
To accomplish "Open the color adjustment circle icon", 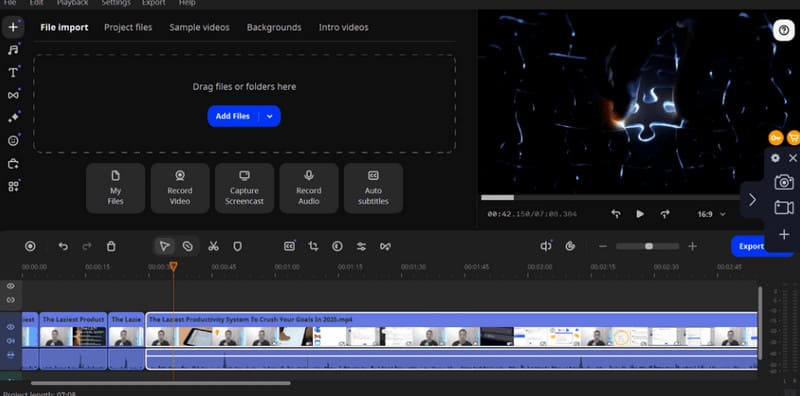I will pyautogui.click(x=337, y=246).
